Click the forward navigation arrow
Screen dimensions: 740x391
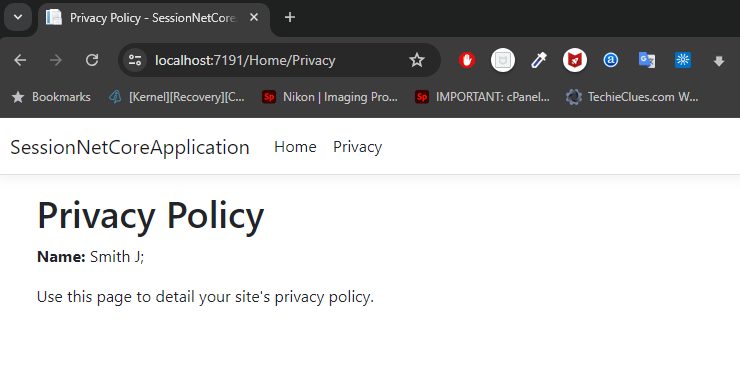56,60
